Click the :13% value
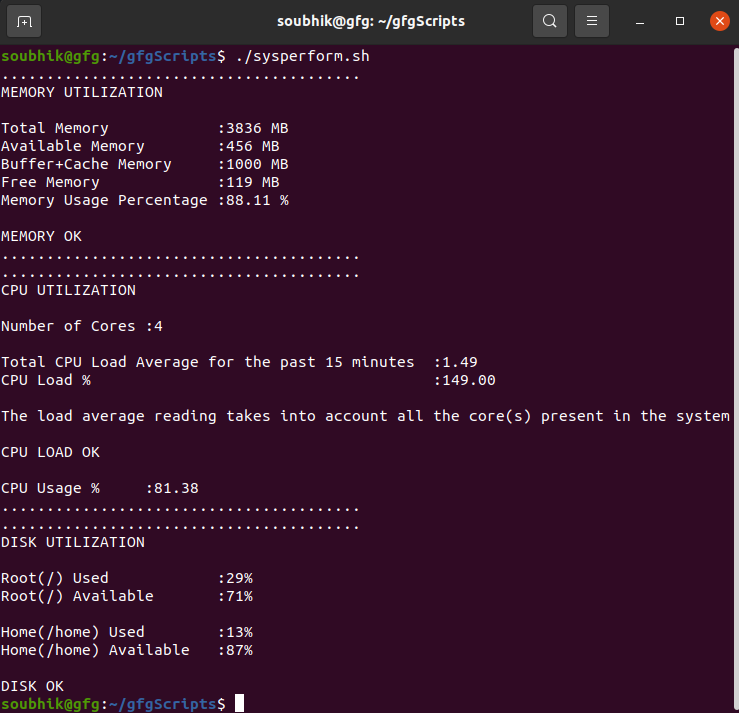This screenshot has width=739, height=713. [235, 632]
